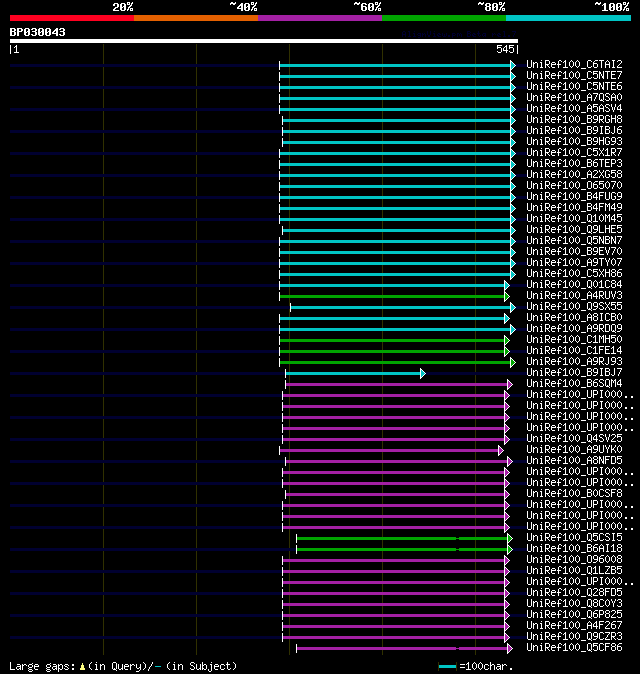
Task: Click the UniRef100_O65070 label
Action: (574, 186)
